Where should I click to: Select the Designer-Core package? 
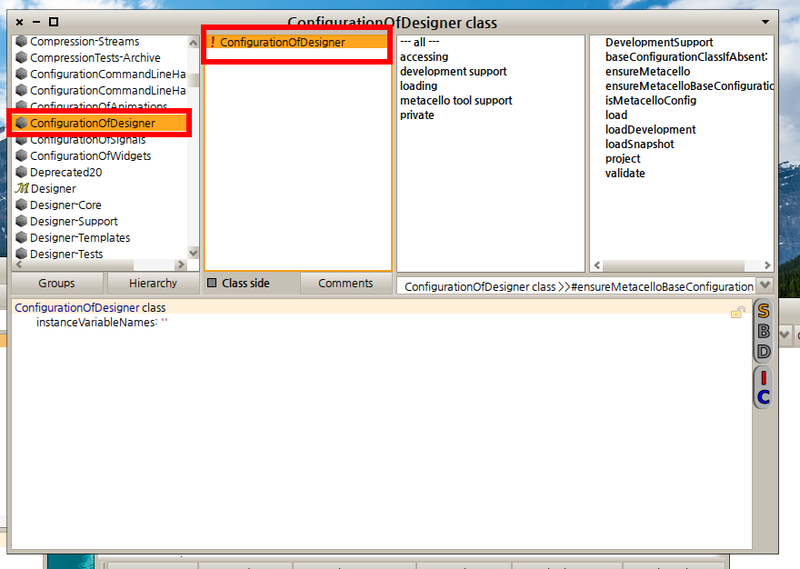click(66, 205)
